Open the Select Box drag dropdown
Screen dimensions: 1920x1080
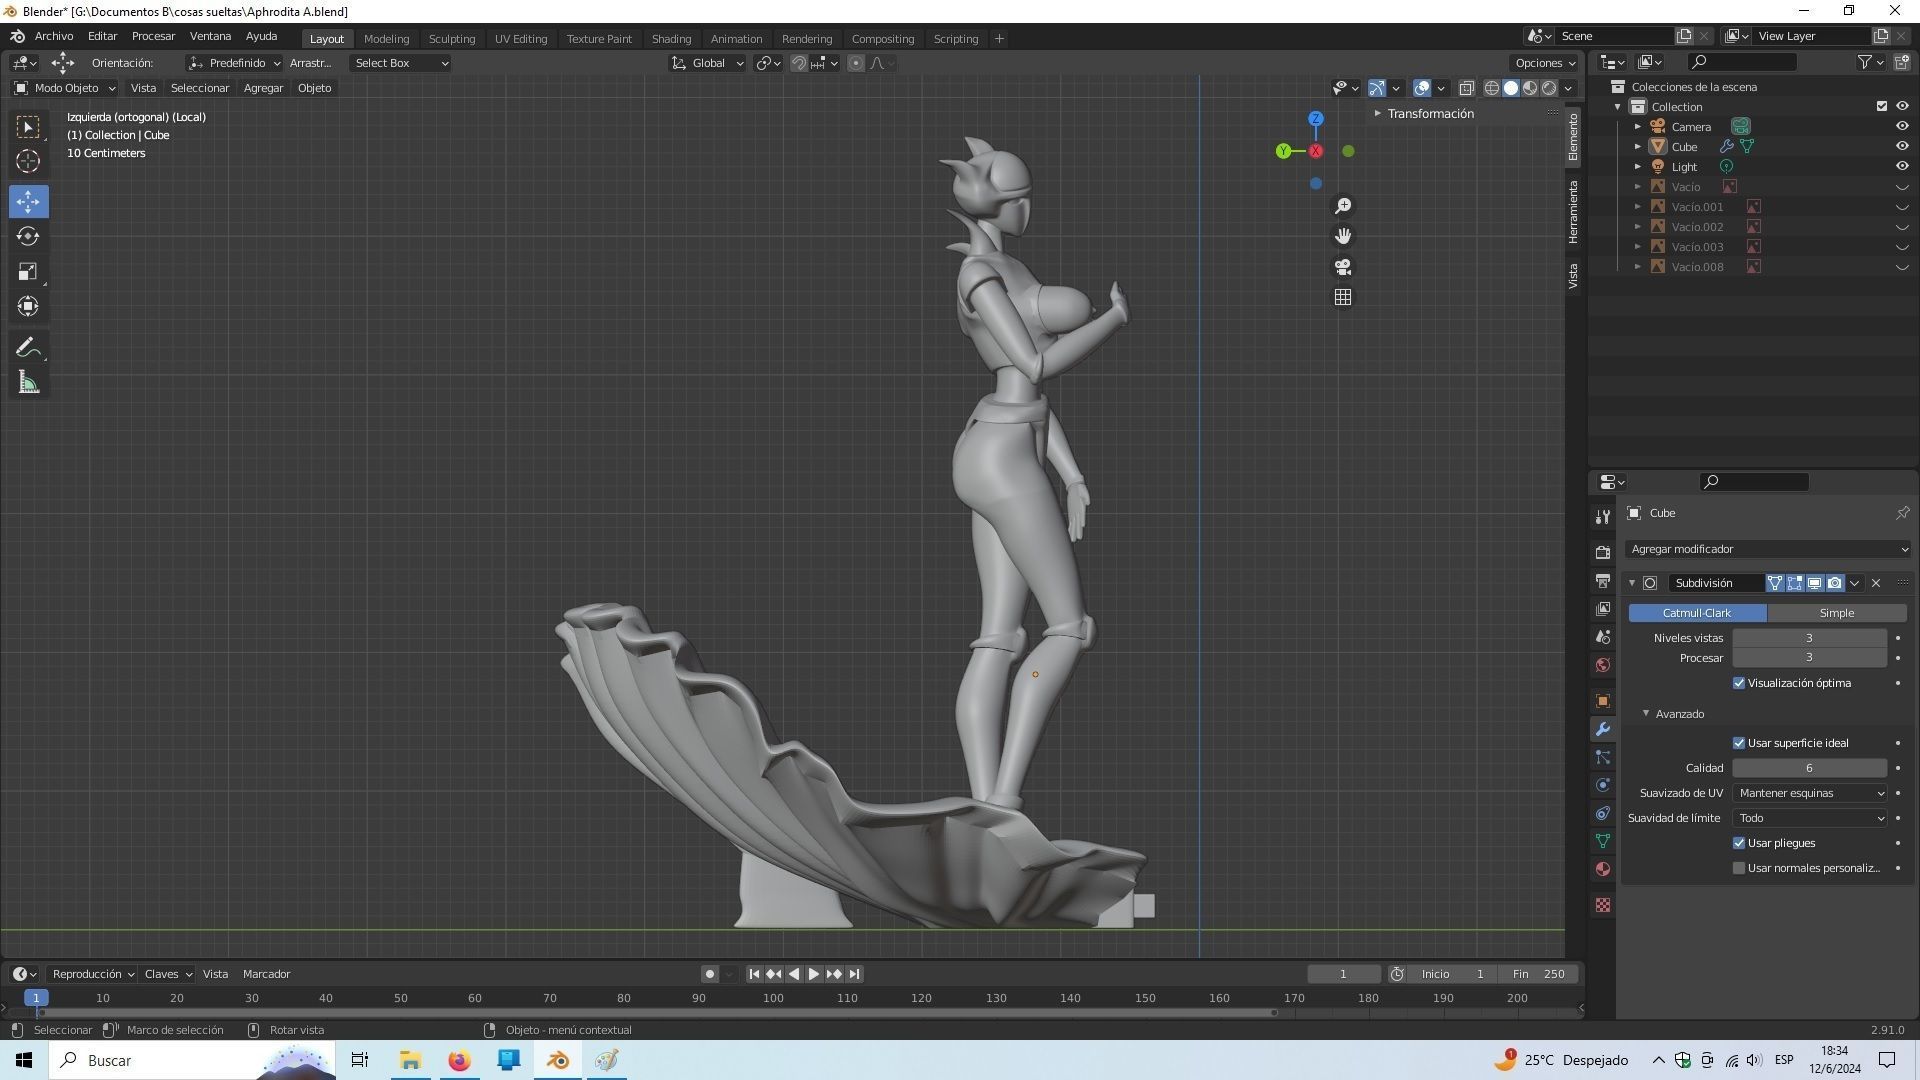[400, 63]
